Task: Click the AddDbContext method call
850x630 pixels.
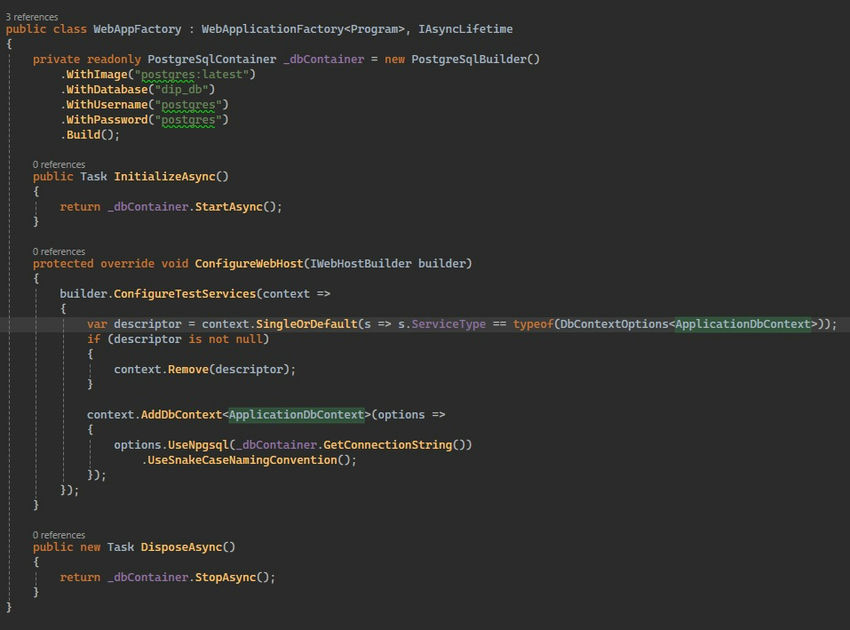Action: click(181, 415)
